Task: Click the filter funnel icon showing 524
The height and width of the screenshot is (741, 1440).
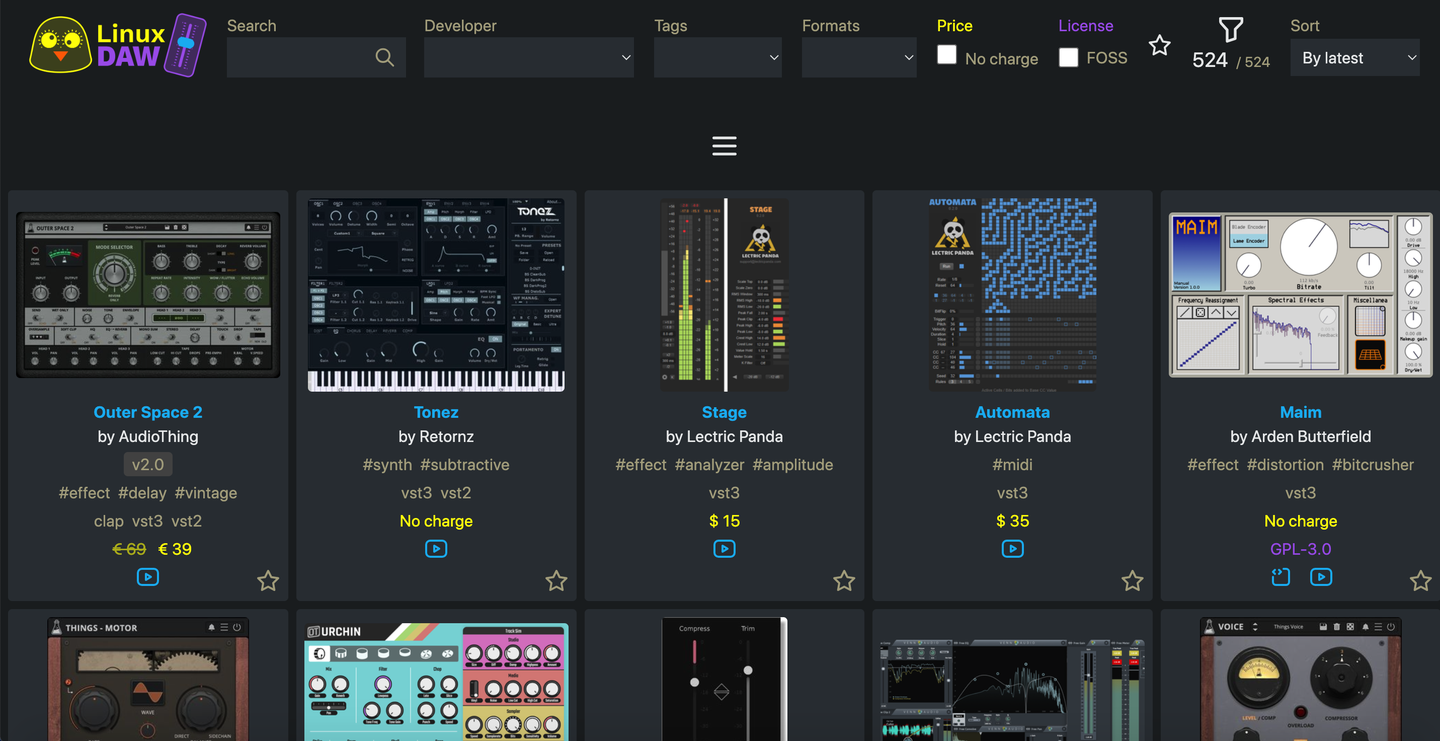Action: (x=1230, y=30)
